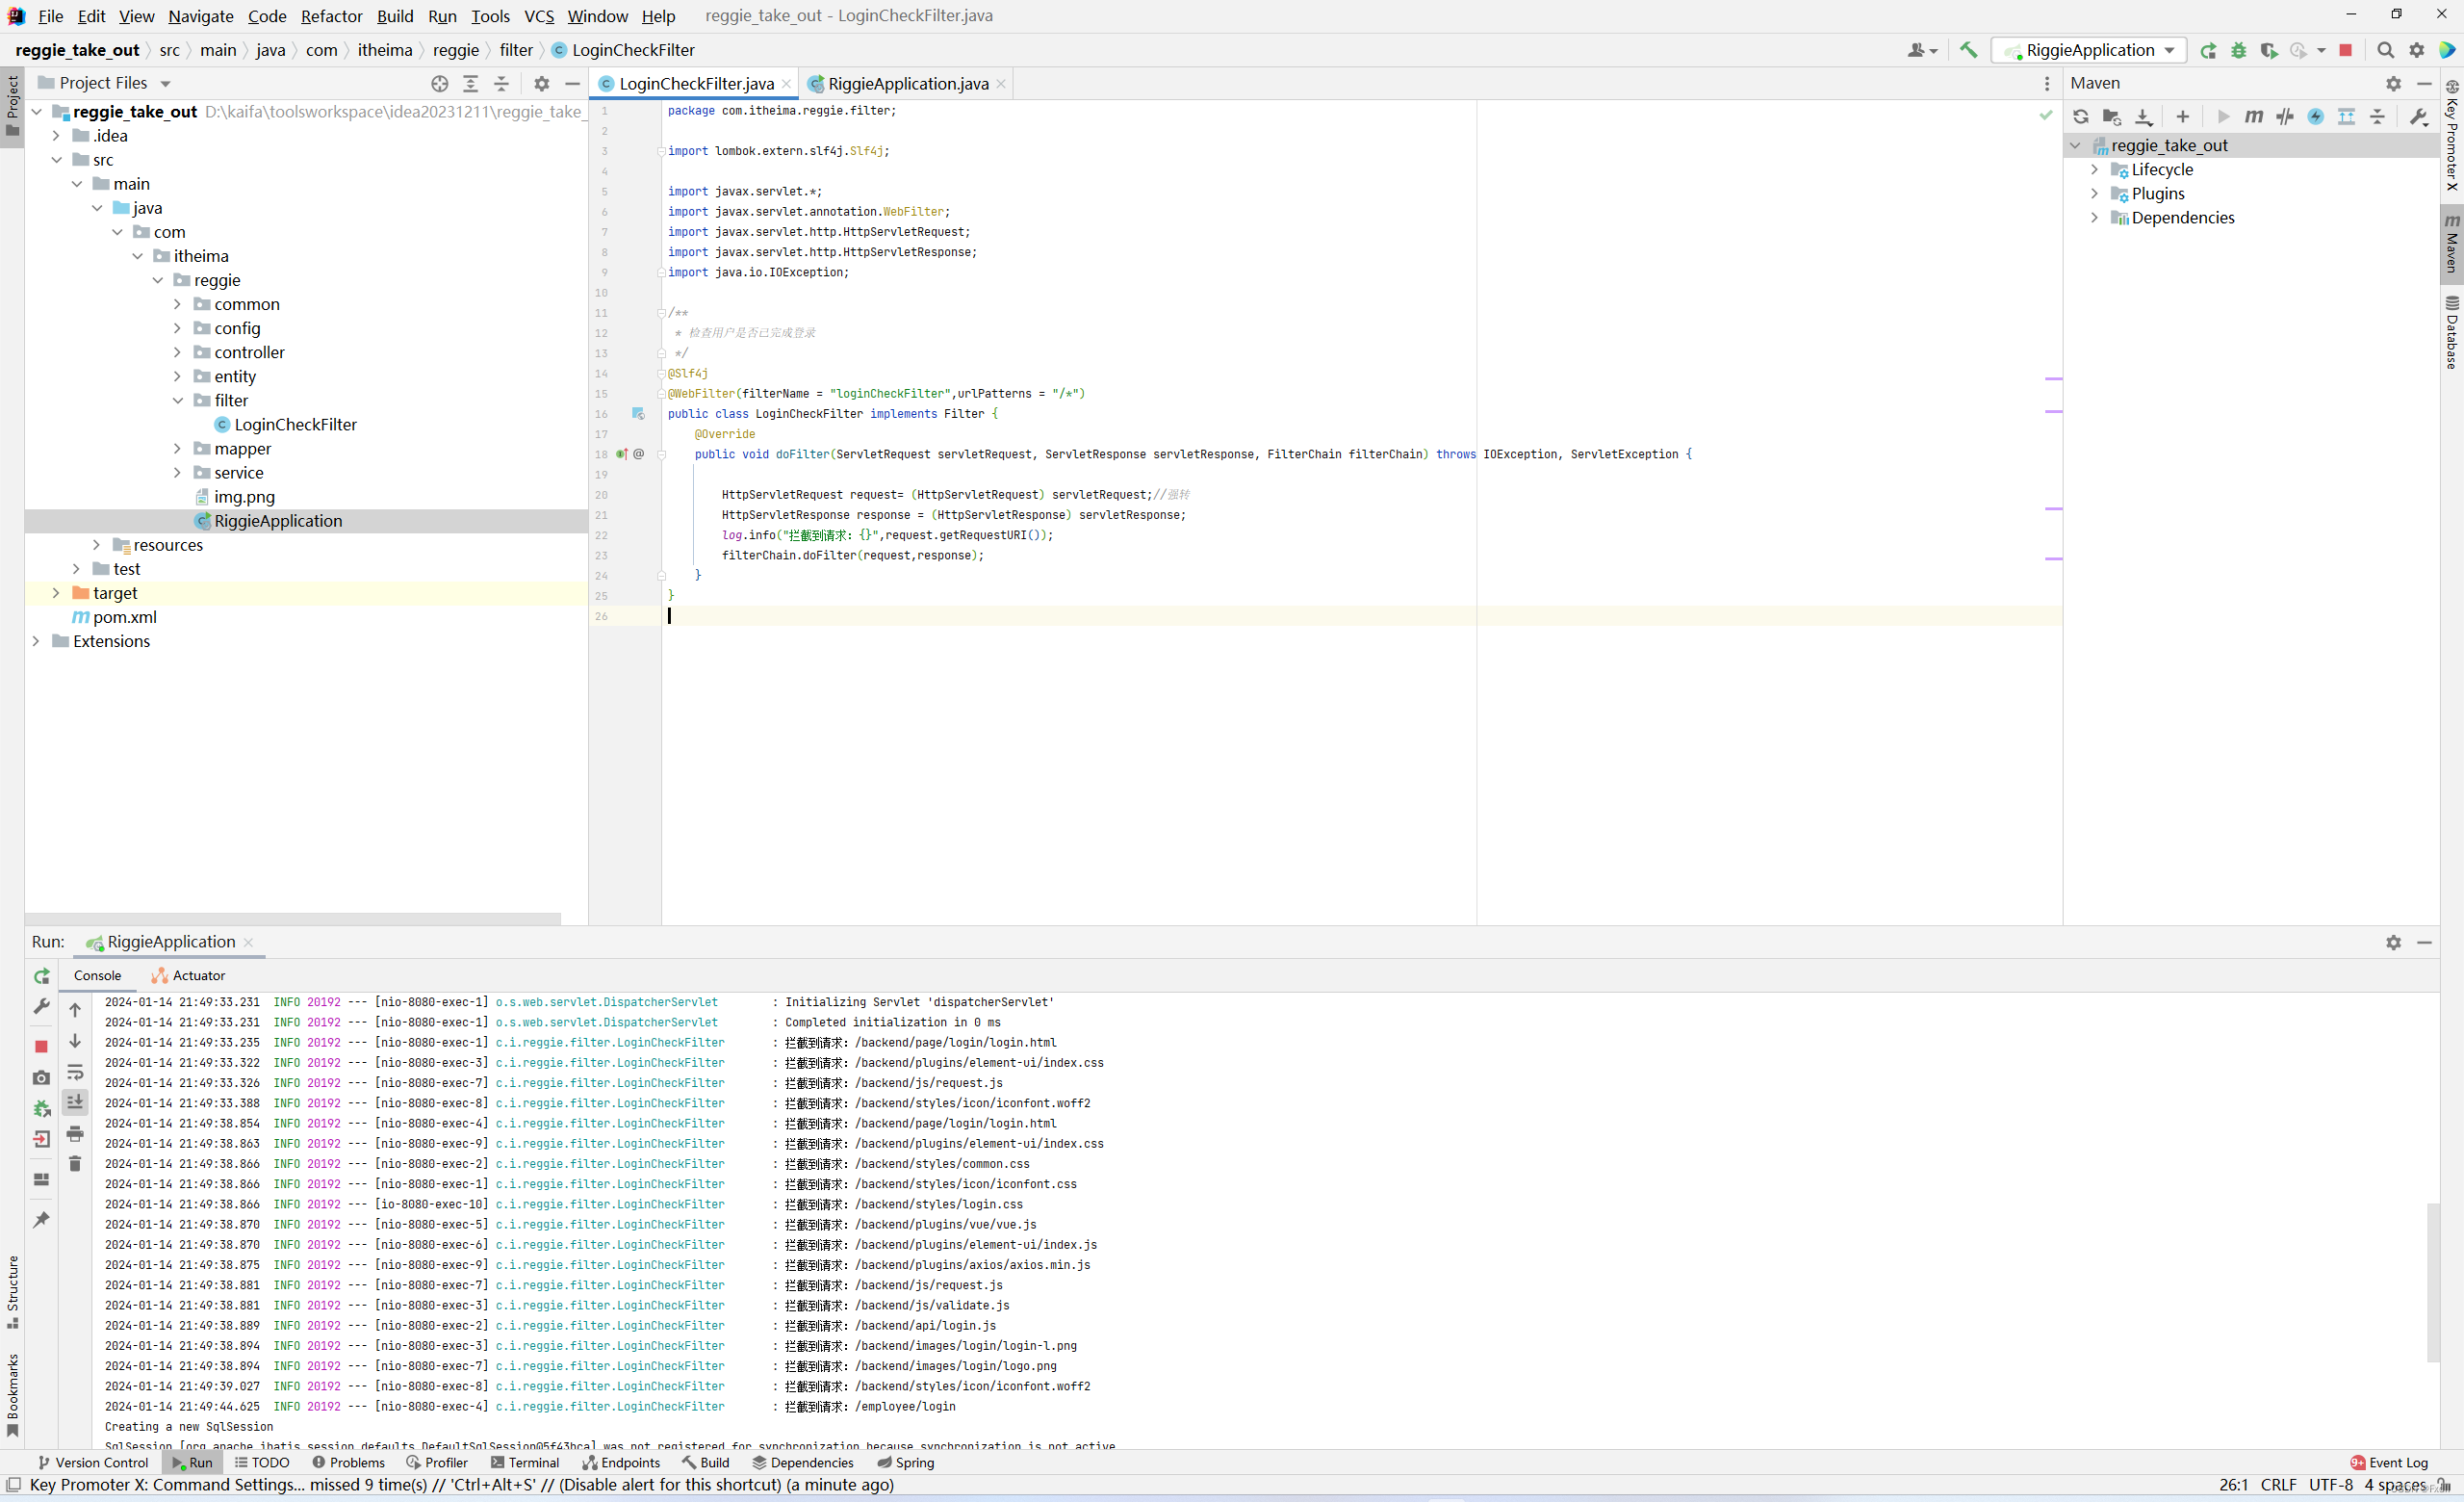Debug RiggieApplication with the bug icon
Image resolution: width=2464 pixels, height=1502 pixels.
point(2238,50)
